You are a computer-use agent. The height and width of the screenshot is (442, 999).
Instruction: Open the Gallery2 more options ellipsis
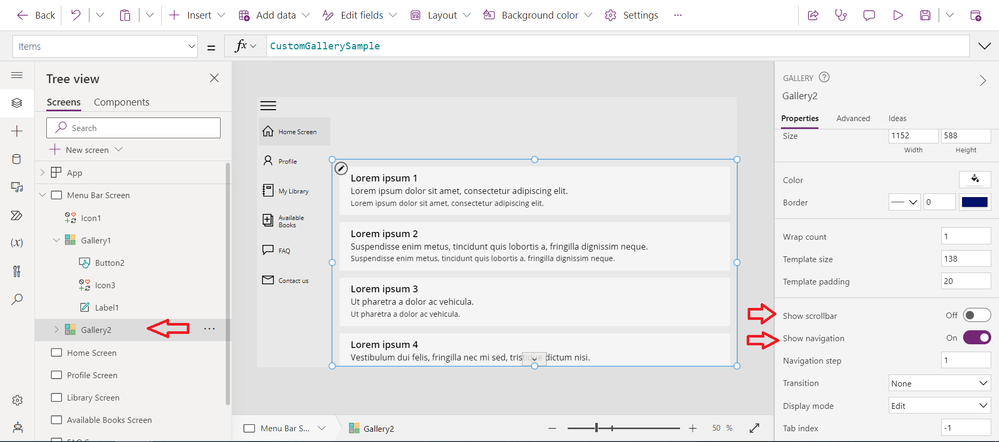(209, 329)
